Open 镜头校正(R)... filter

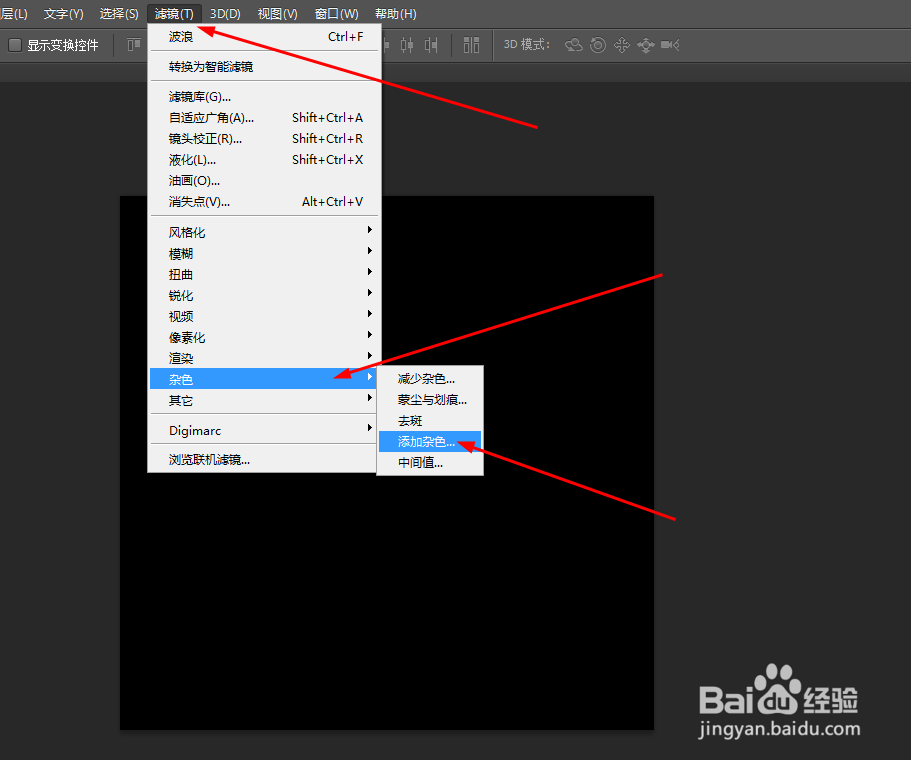point(265,138)
